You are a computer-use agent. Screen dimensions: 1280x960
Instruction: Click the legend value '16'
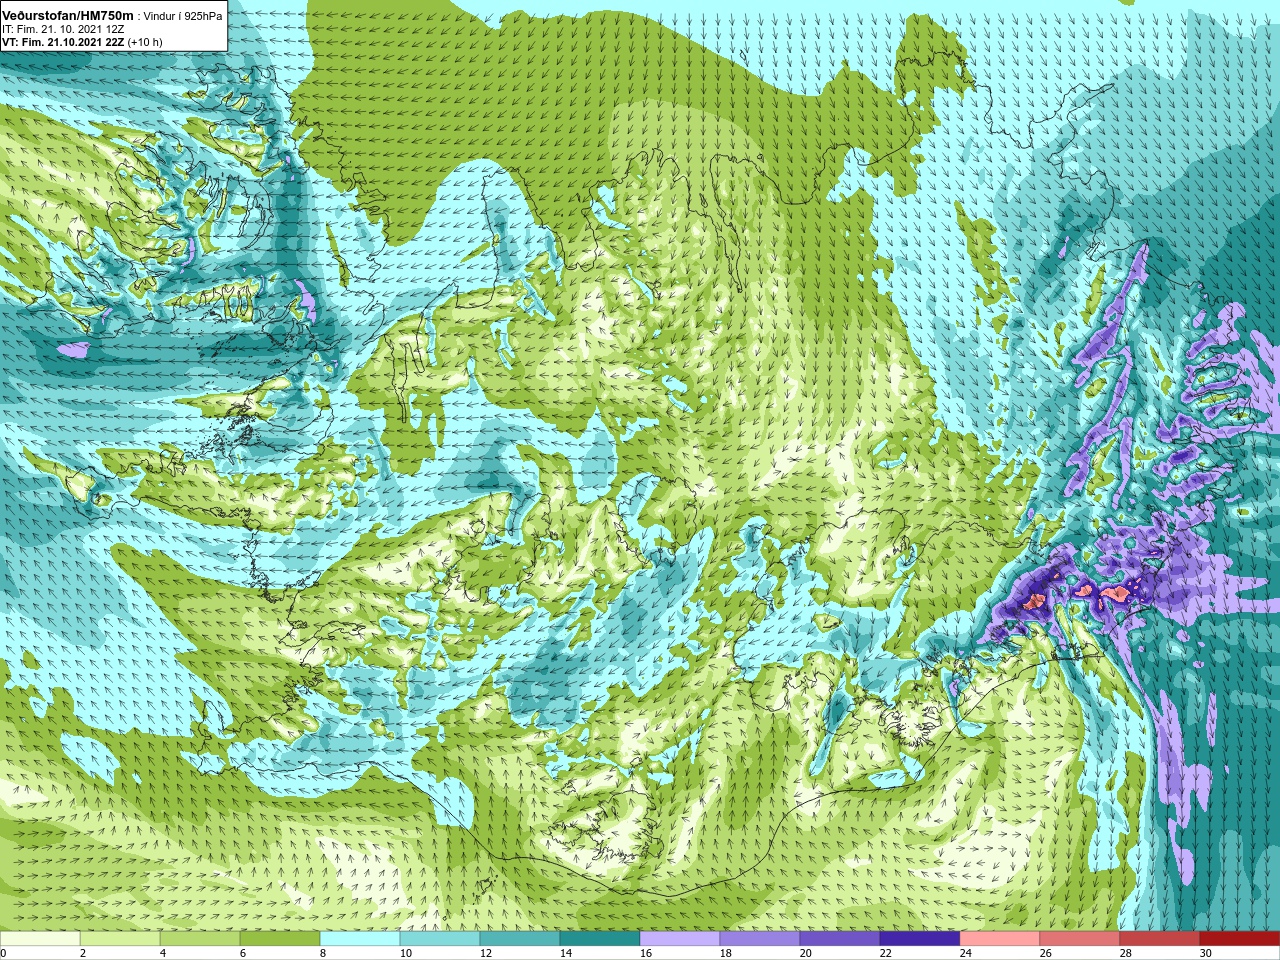[x=646, y=953]
